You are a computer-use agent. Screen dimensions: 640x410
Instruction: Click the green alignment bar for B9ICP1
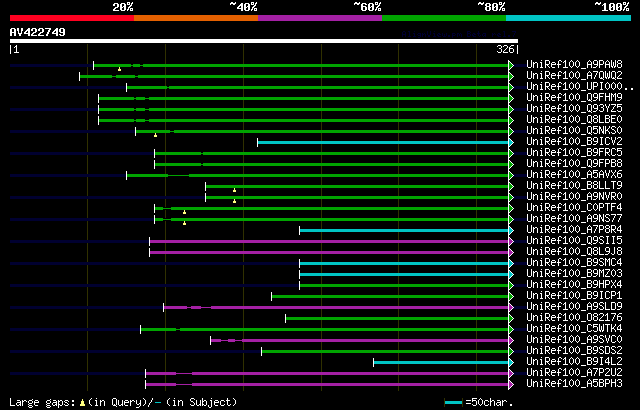390,297
